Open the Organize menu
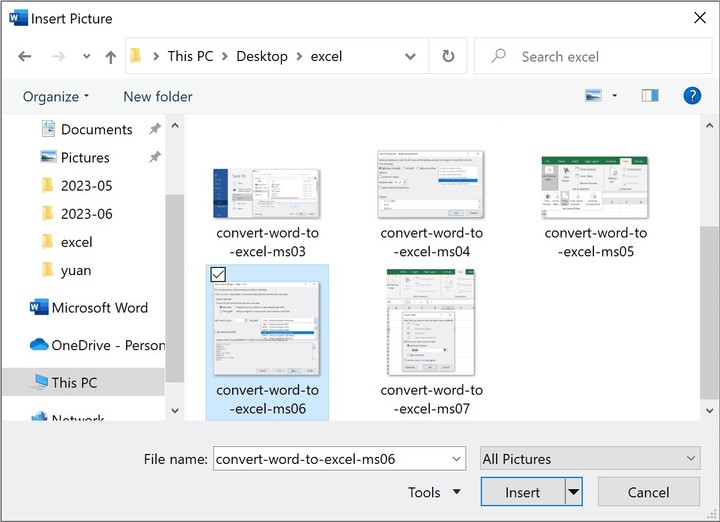Image resolution: width=720 pixels, height=522 pixels. tap(56, 96)
